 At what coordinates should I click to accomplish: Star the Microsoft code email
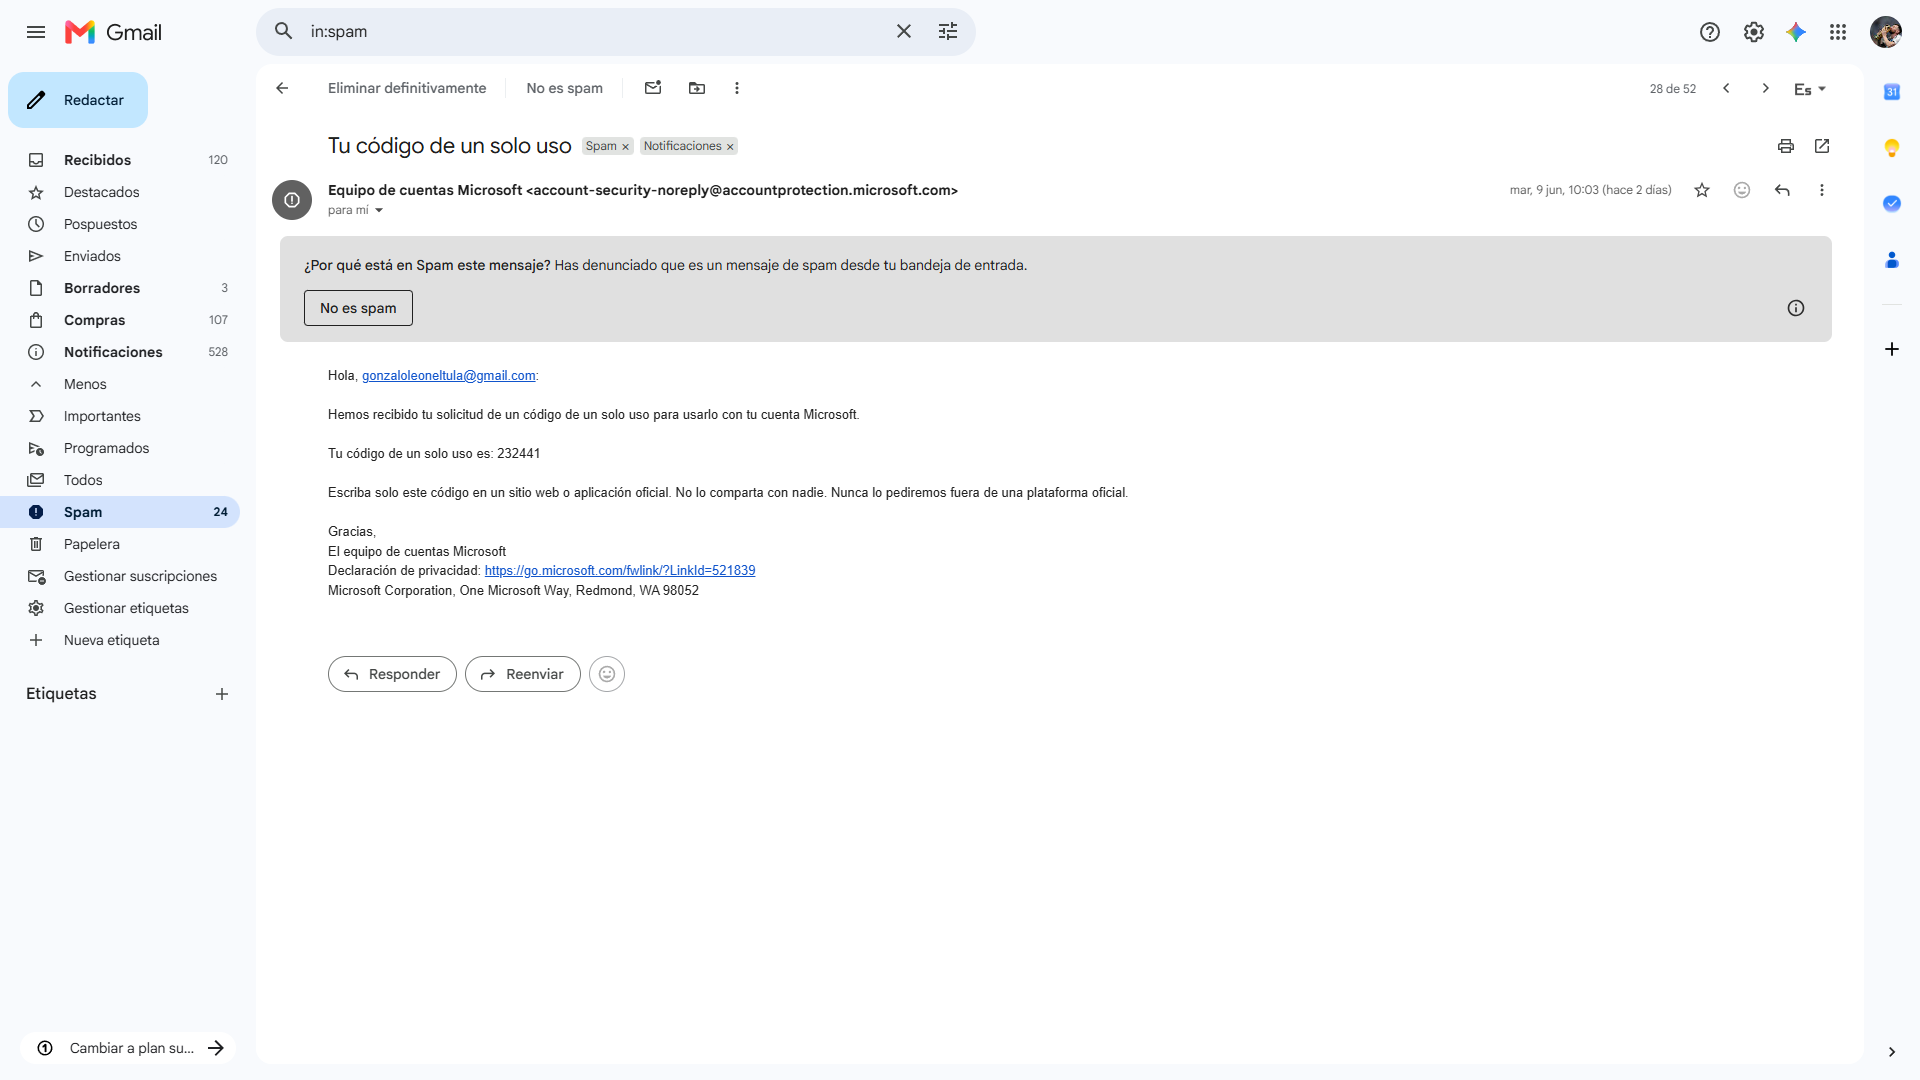pos(1702,190)
